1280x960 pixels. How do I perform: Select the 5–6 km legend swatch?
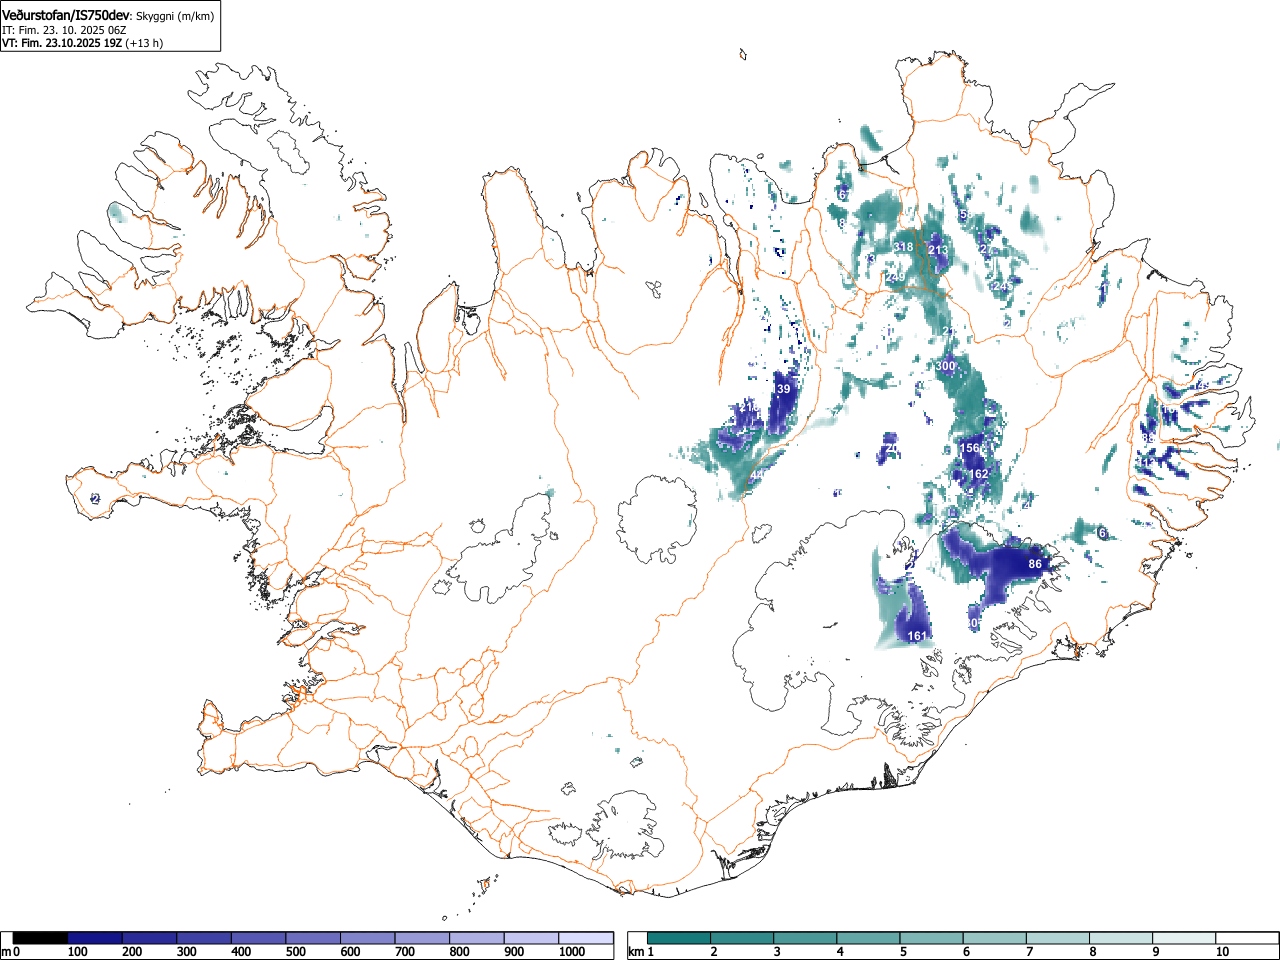tap(932, 938)
